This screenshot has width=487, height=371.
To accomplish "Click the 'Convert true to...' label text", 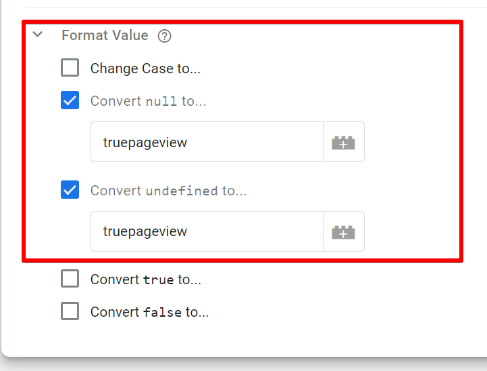I will 146,279.
